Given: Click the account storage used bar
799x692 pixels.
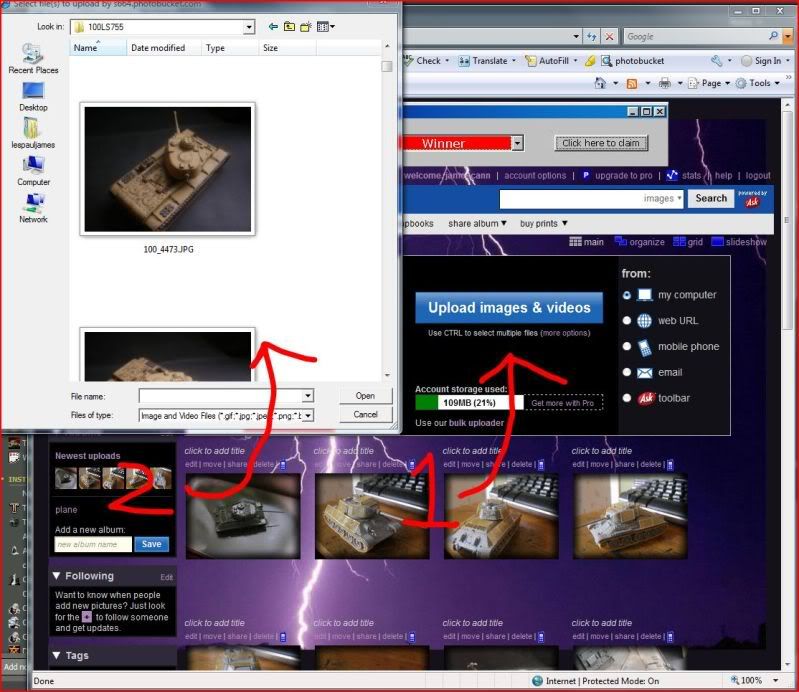Looking at the screenshot, I should (469, 403).
